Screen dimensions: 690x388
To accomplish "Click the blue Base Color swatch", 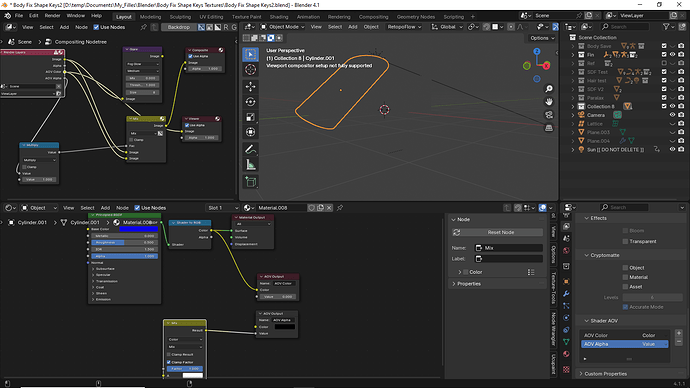I will click(139, 229).
